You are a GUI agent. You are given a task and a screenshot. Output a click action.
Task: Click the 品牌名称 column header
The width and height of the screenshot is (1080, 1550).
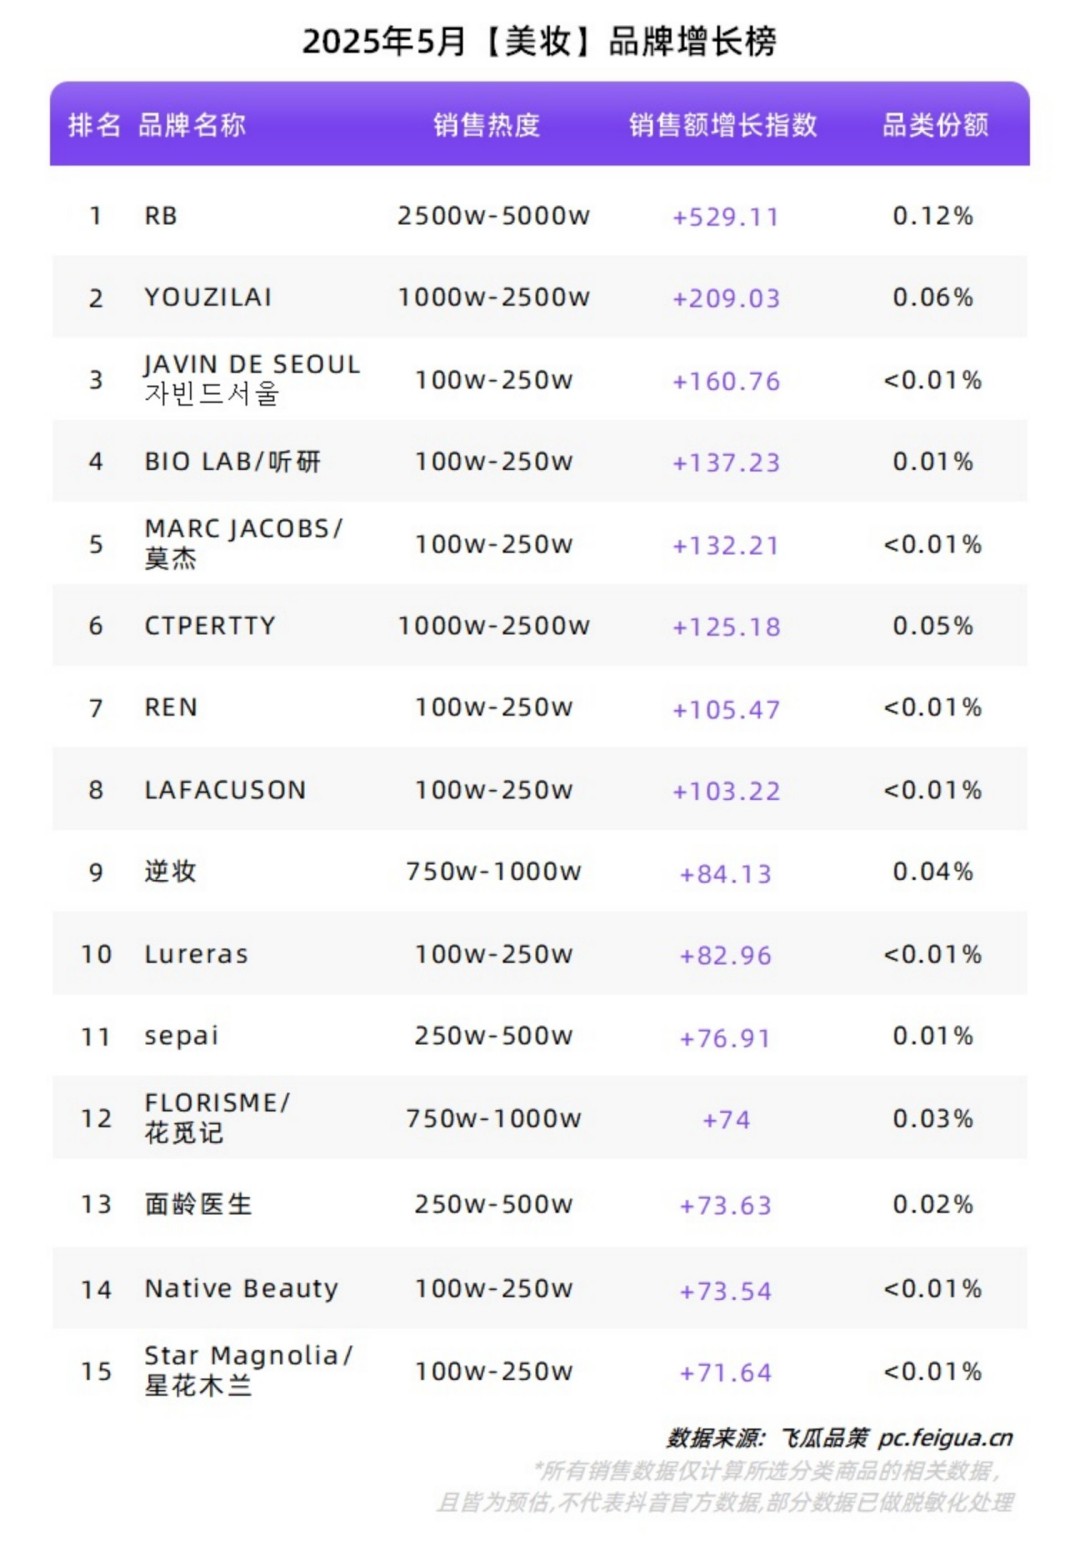(x=191, y=125)
